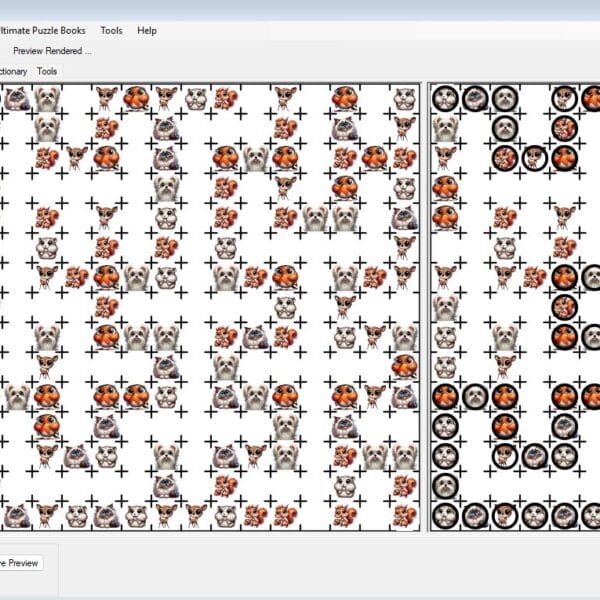Screen dimensions: 600x600
Task: Select the hamster icon in puzzle's top-right corner
Action: click(x=404, y=98)
